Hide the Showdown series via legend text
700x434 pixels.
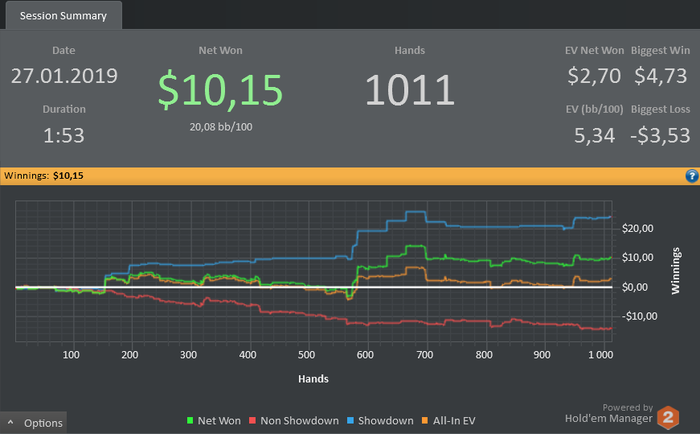[386, 421]
